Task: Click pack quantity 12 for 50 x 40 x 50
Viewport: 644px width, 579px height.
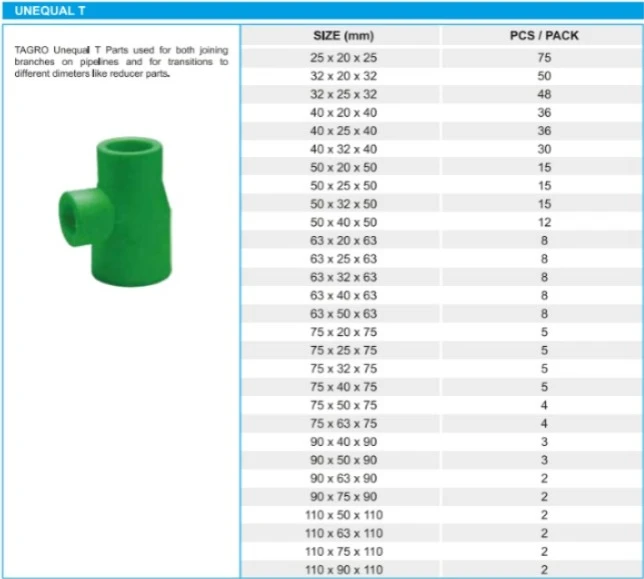Action: (544, 222)
